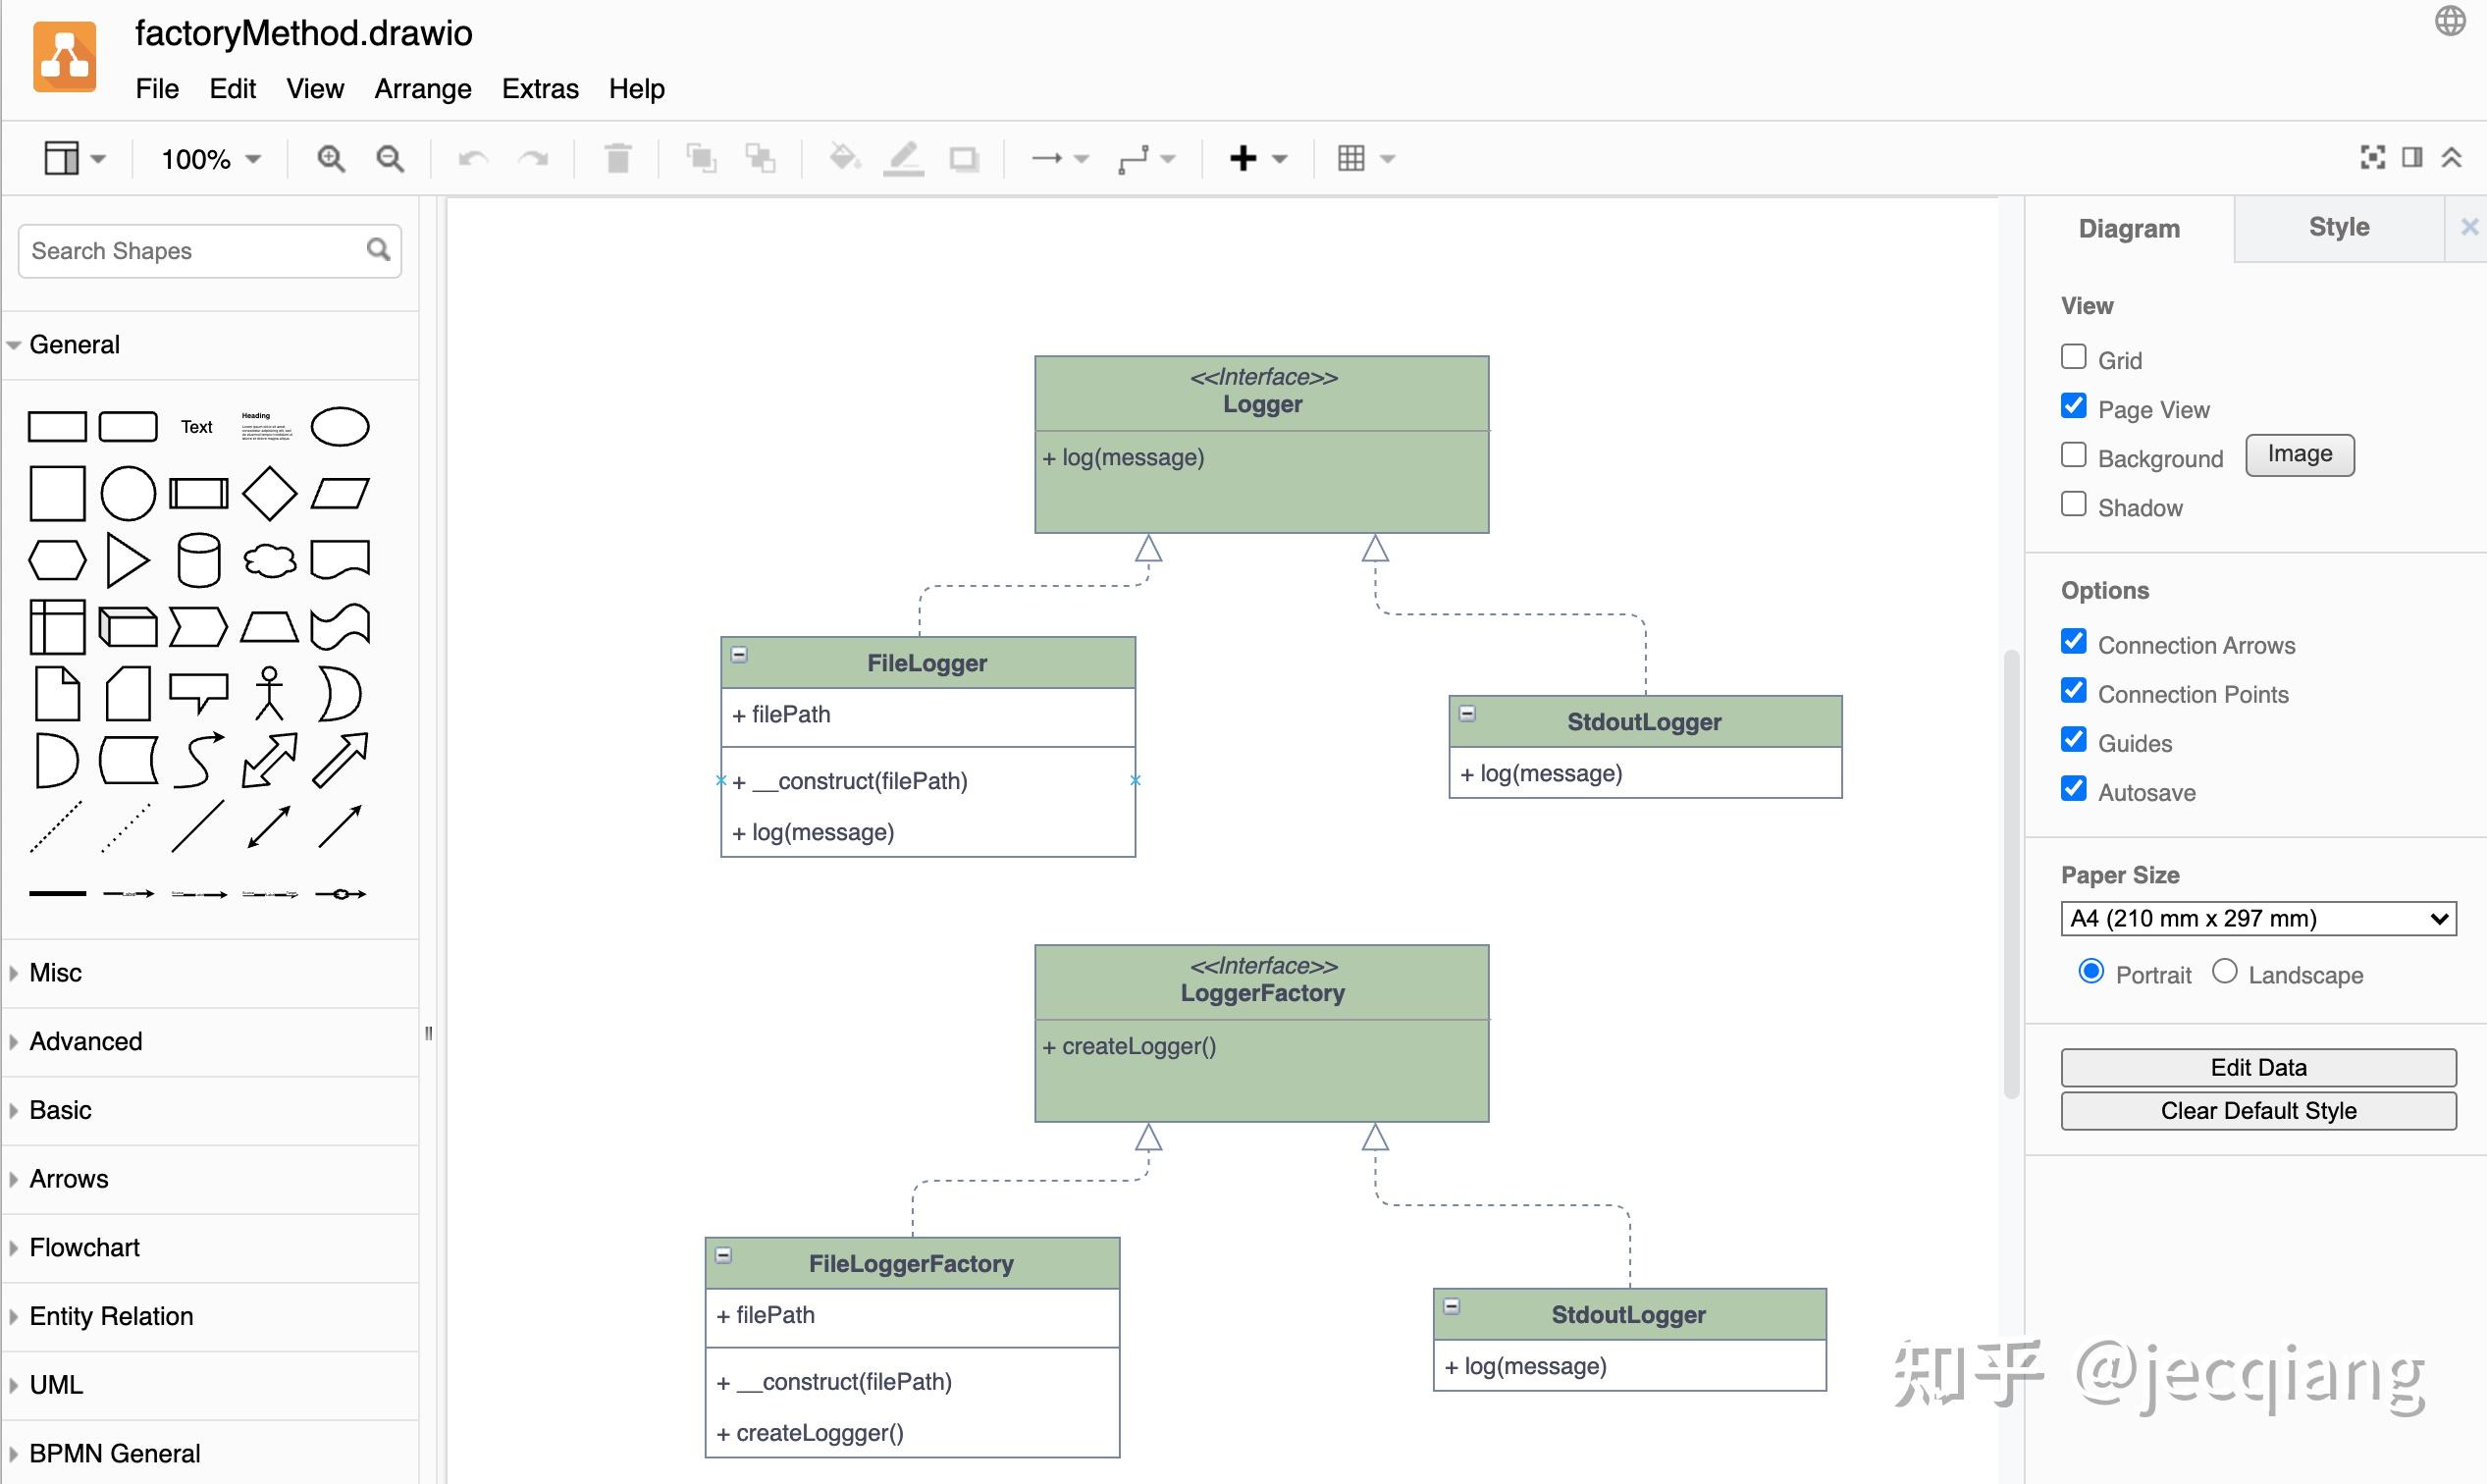Click the delete trash icon
The height and width of the screenshot is (1484, 2487).
pyautogui.click(x=618, y=158)
